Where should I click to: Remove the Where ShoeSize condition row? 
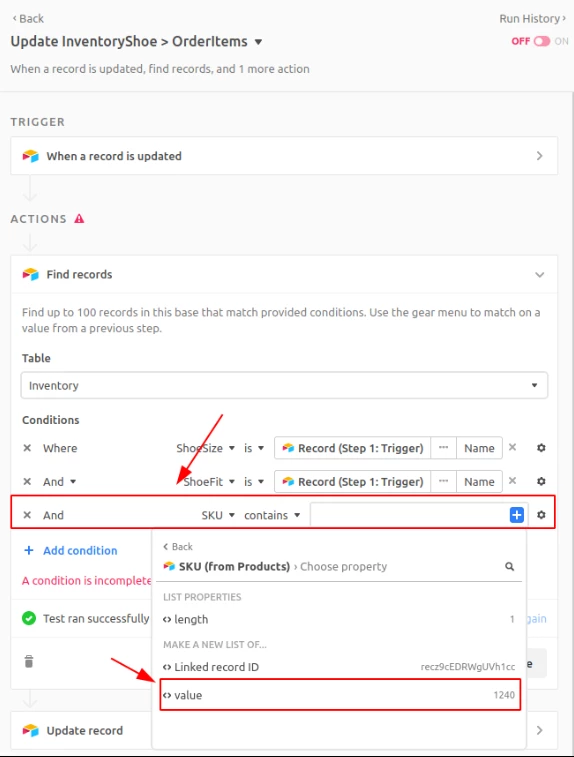27,448
